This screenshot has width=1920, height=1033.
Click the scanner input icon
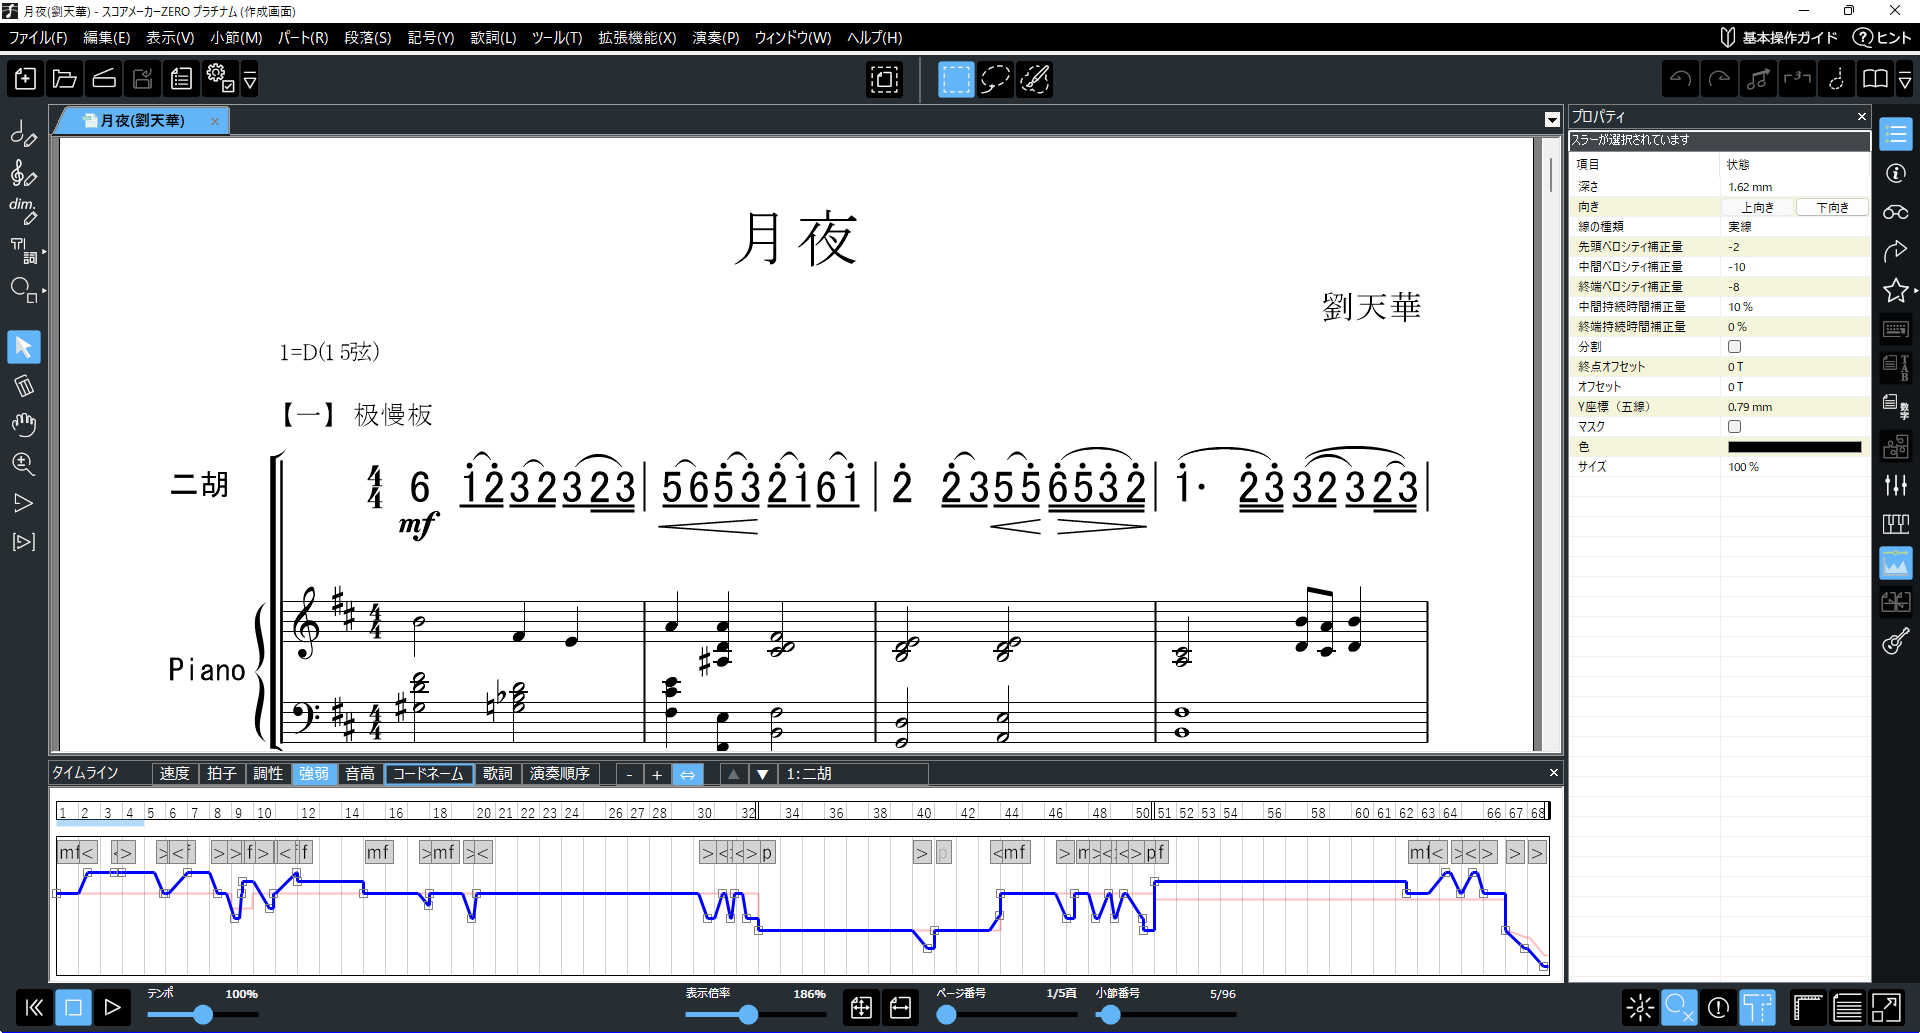click(104, 79)
